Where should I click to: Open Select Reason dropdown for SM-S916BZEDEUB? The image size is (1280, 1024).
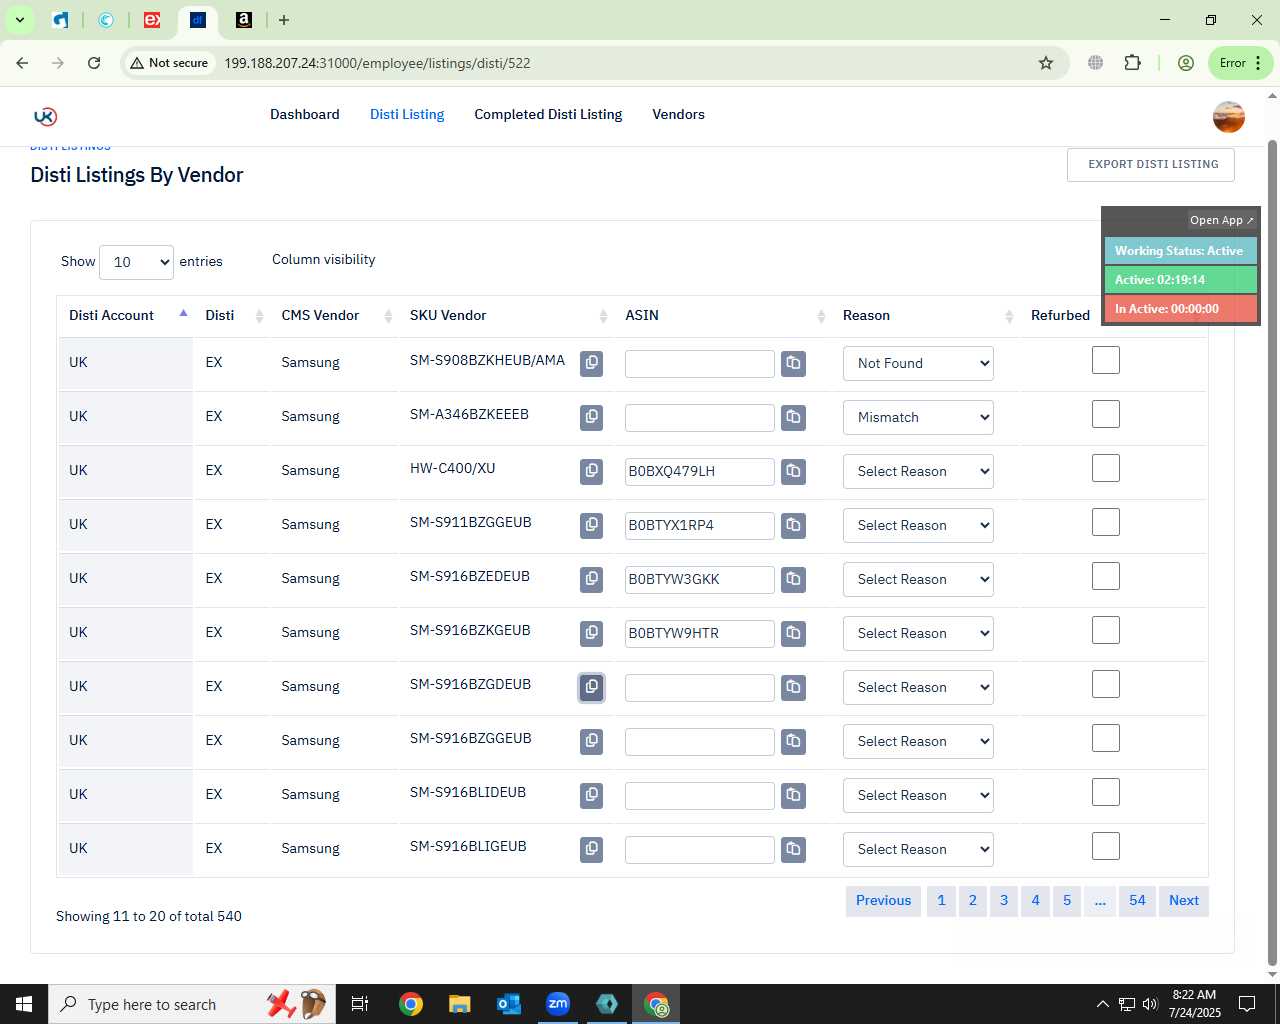[x=918, y=579]
